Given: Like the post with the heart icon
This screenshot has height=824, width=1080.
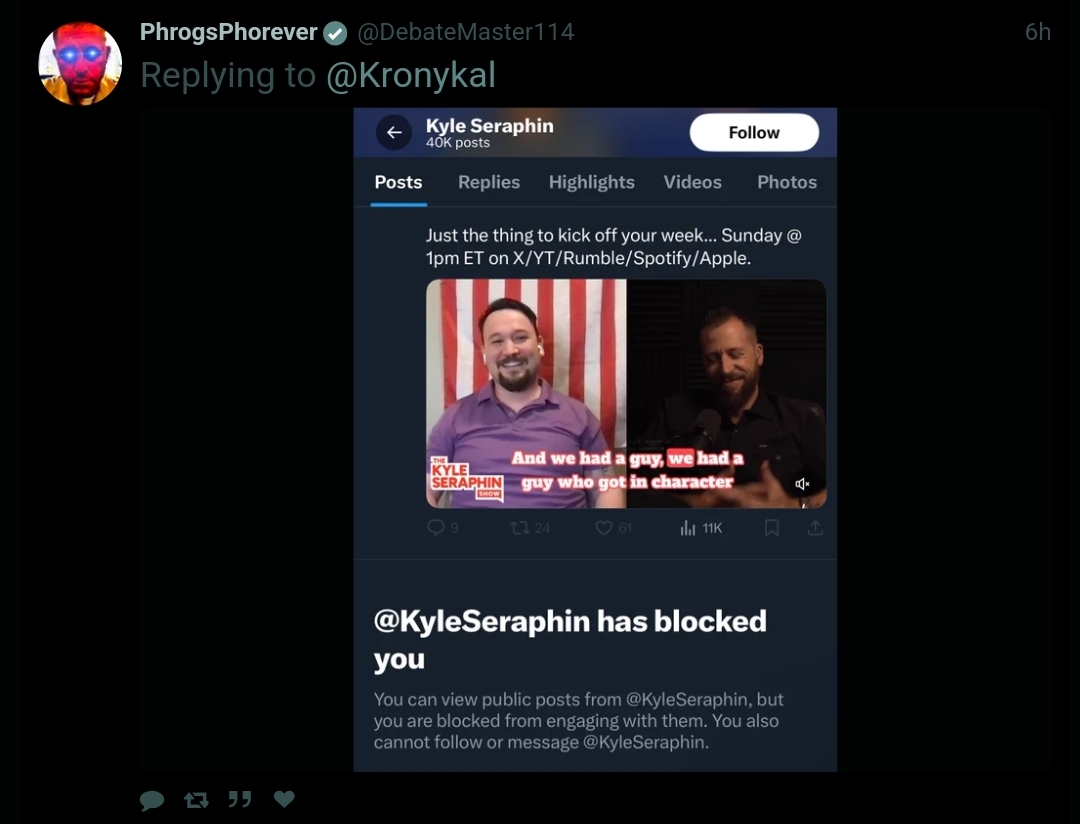Looking at the screenshot, I should tap(284, 799).
